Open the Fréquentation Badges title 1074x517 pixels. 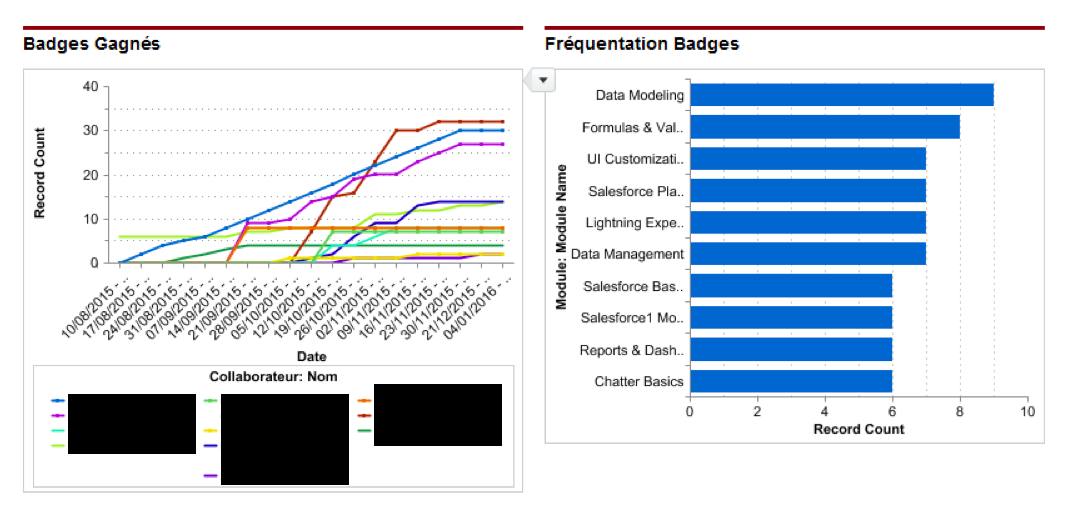pyautogui.click(x=642, y=44)
